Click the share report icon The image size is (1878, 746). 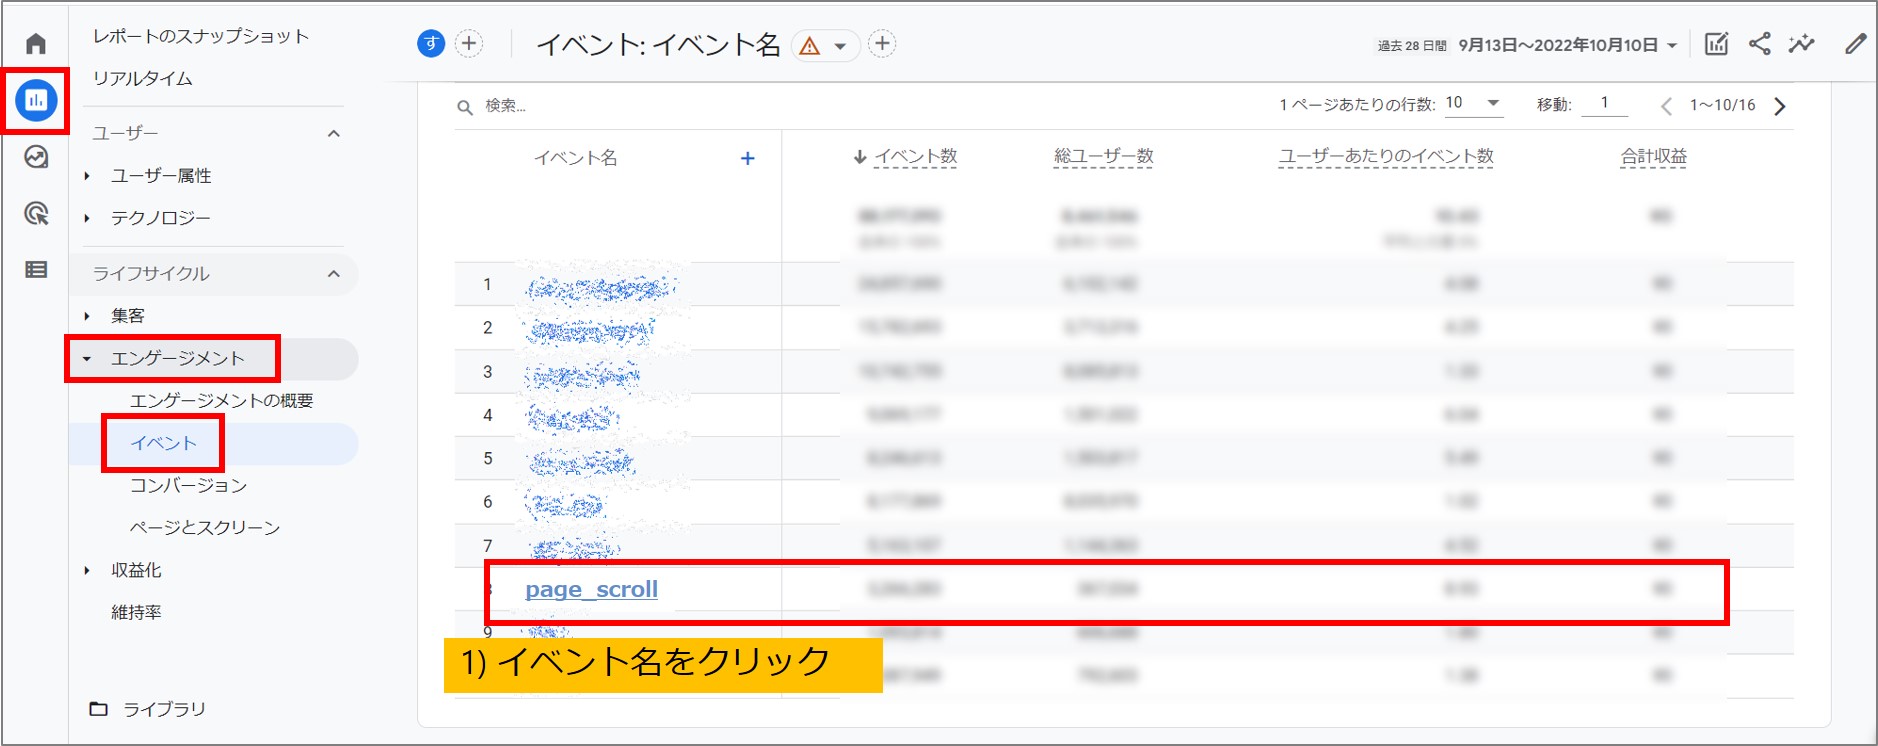tap(1759, 44)
